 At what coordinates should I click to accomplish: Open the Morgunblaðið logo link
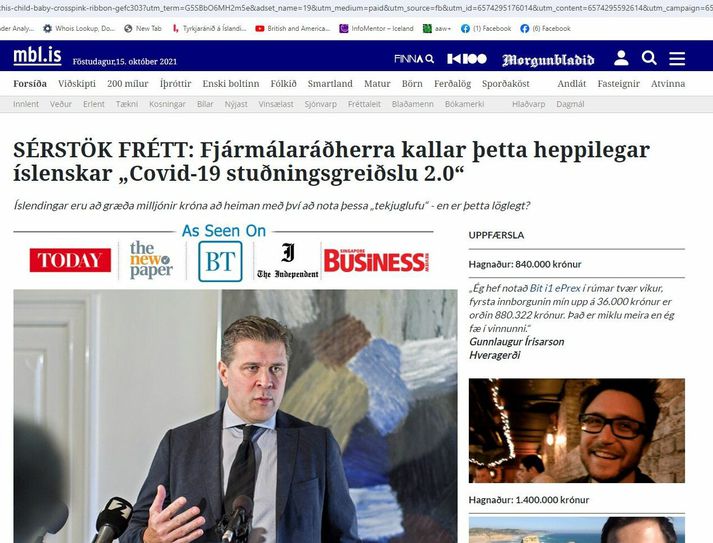(x=548, y=60)
